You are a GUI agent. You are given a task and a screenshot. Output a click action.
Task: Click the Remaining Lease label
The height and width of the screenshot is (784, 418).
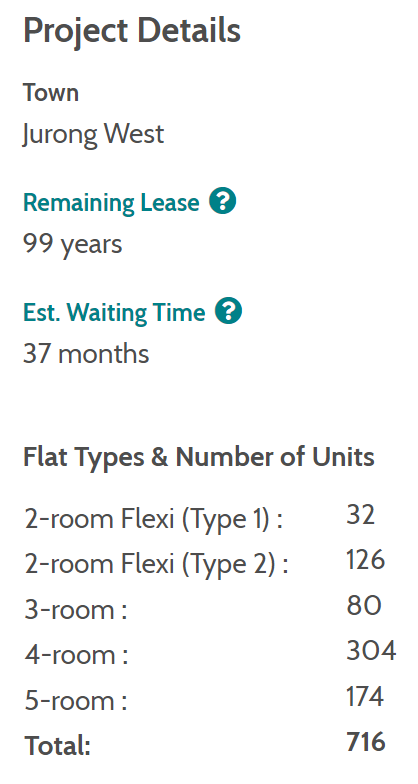(x=111, y=202)
